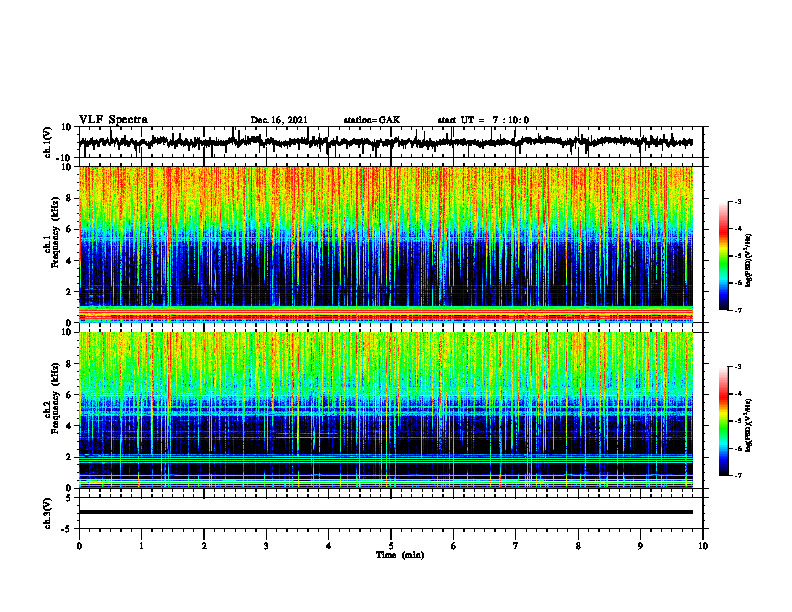Click time axis tick label "3"
Image resolution: width=792 pixels, height=612 pixels.
coord(266,546)
